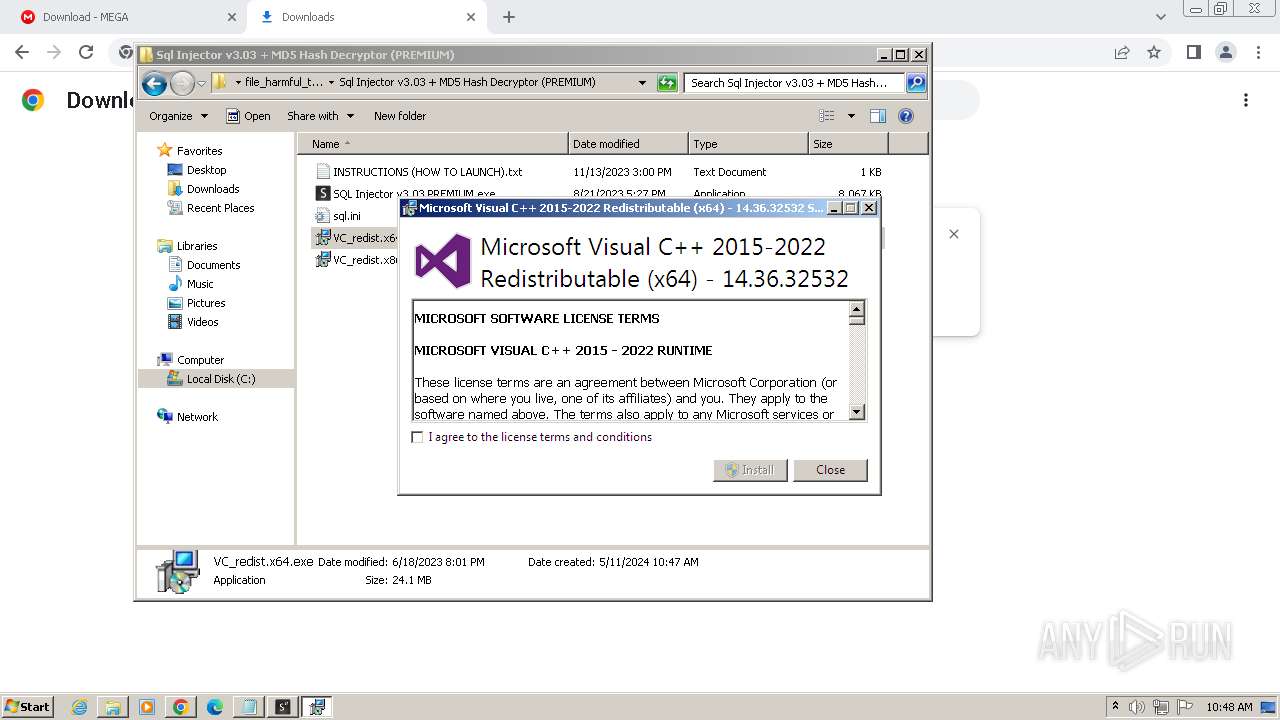
Task: Sort files by Date modified column
Action: tap(628, 144)
